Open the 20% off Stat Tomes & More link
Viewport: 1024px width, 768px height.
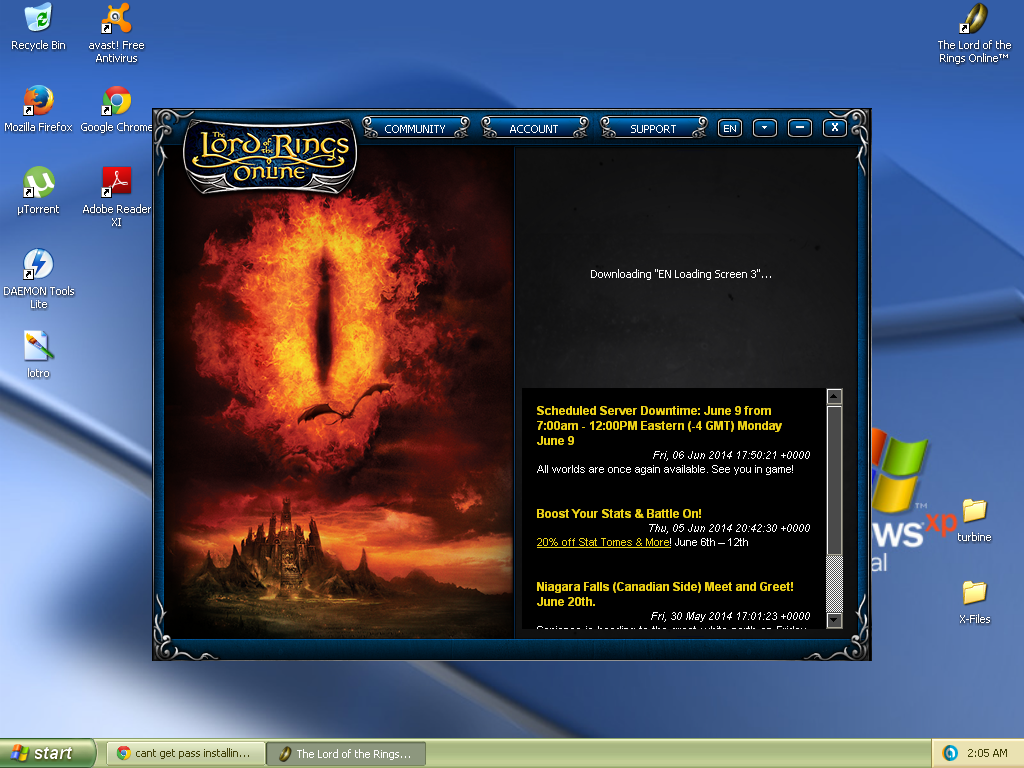[603, 542]
